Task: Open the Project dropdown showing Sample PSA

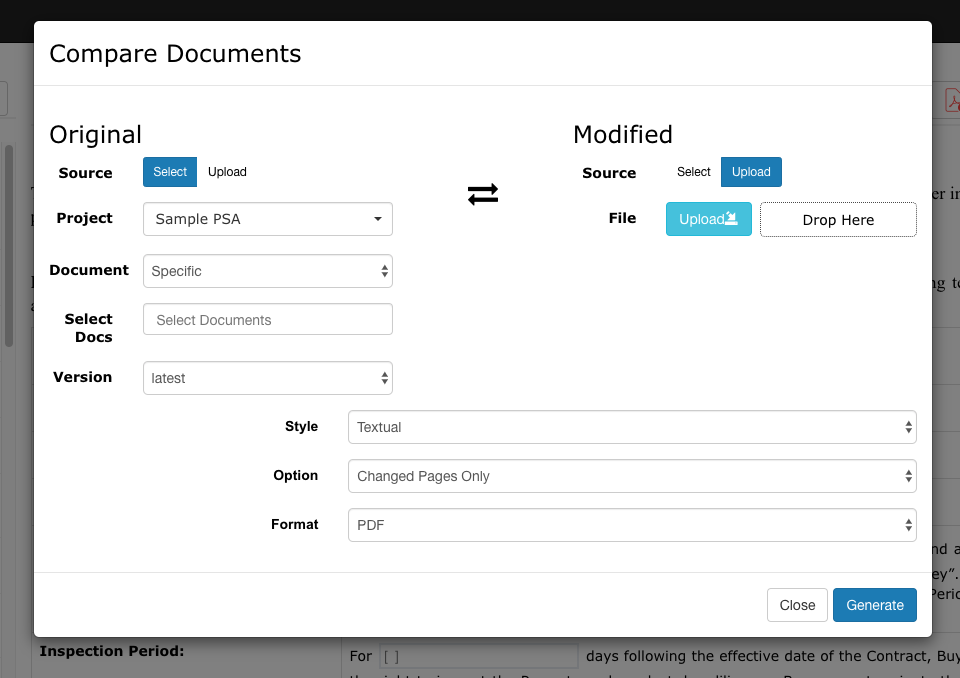Action: pyautogui.click(x=267, y=219)
